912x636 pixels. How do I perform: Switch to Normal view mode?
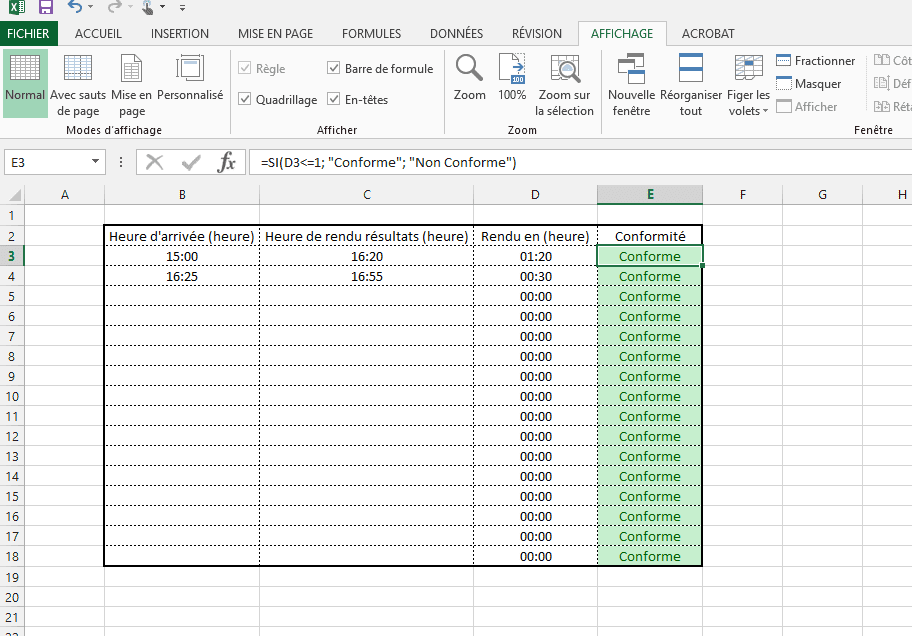(x=24, y=84)
